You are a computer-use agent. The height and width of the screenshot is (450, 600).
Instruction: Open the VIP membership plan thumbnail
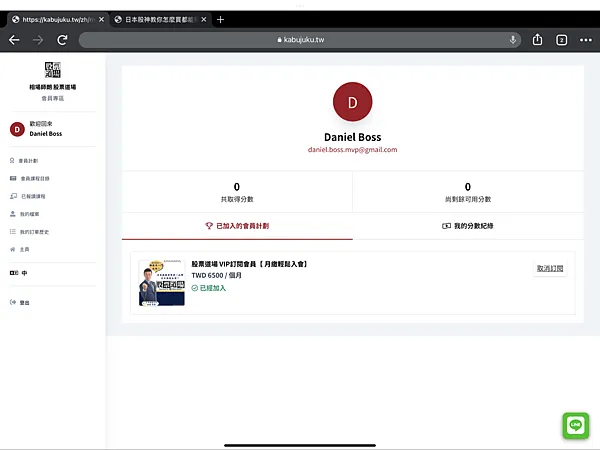(x=161, y=283)
